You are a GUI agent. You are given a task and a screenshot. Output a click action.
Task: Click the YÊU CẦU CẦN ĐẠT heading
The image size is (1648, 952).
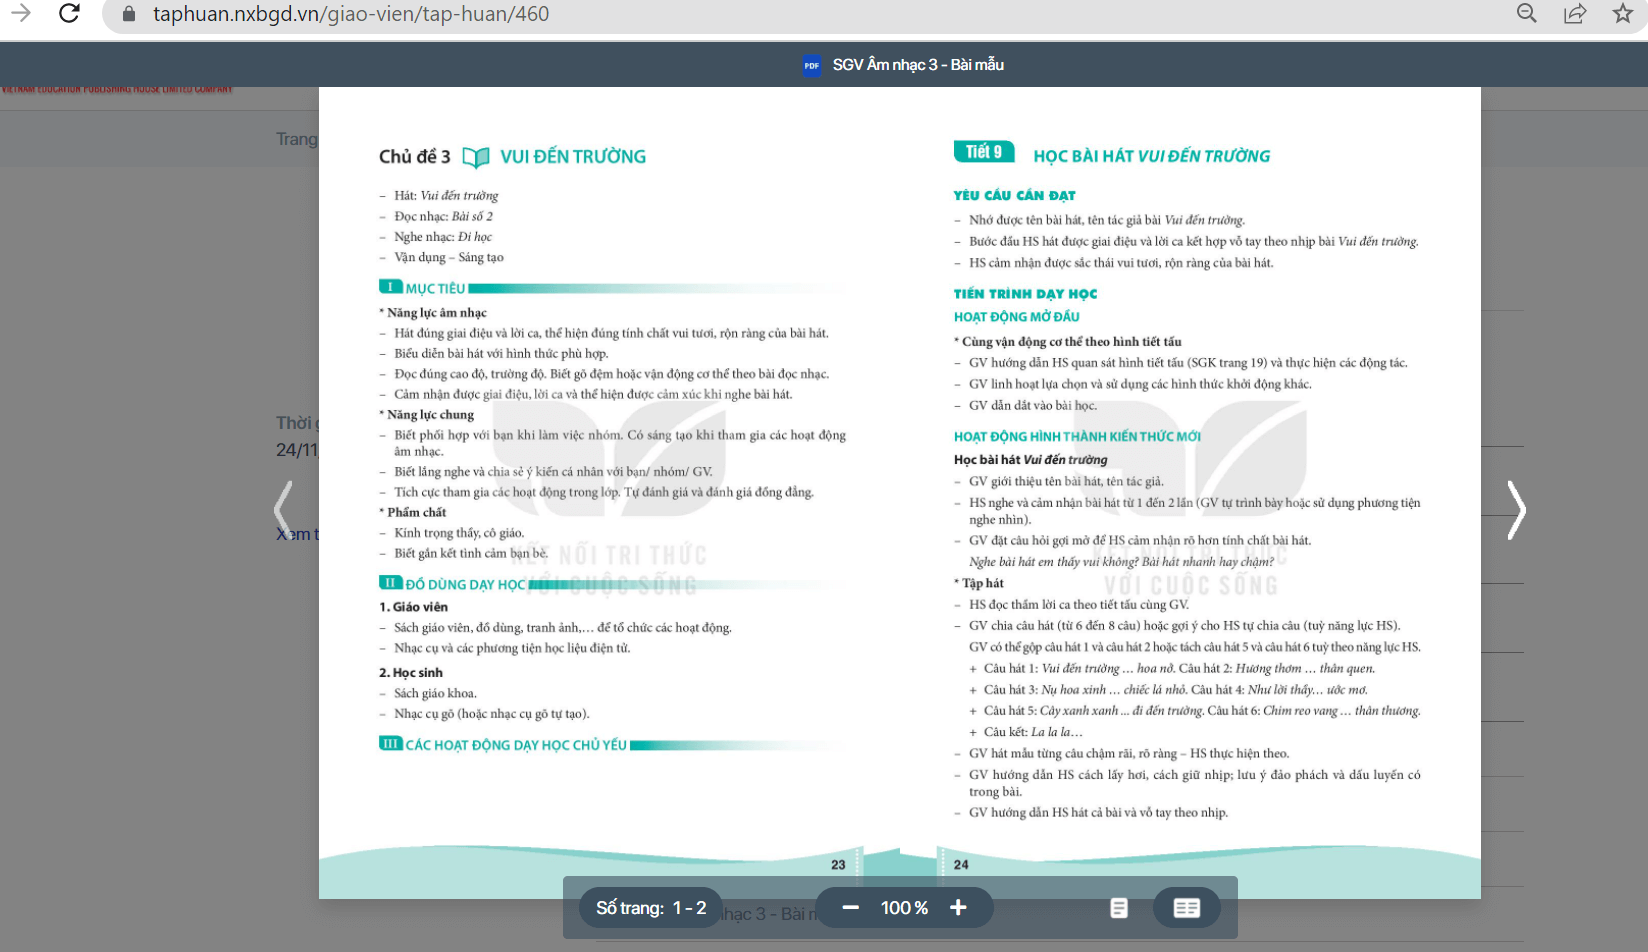pyautogui.click(x=1015, y=195)
